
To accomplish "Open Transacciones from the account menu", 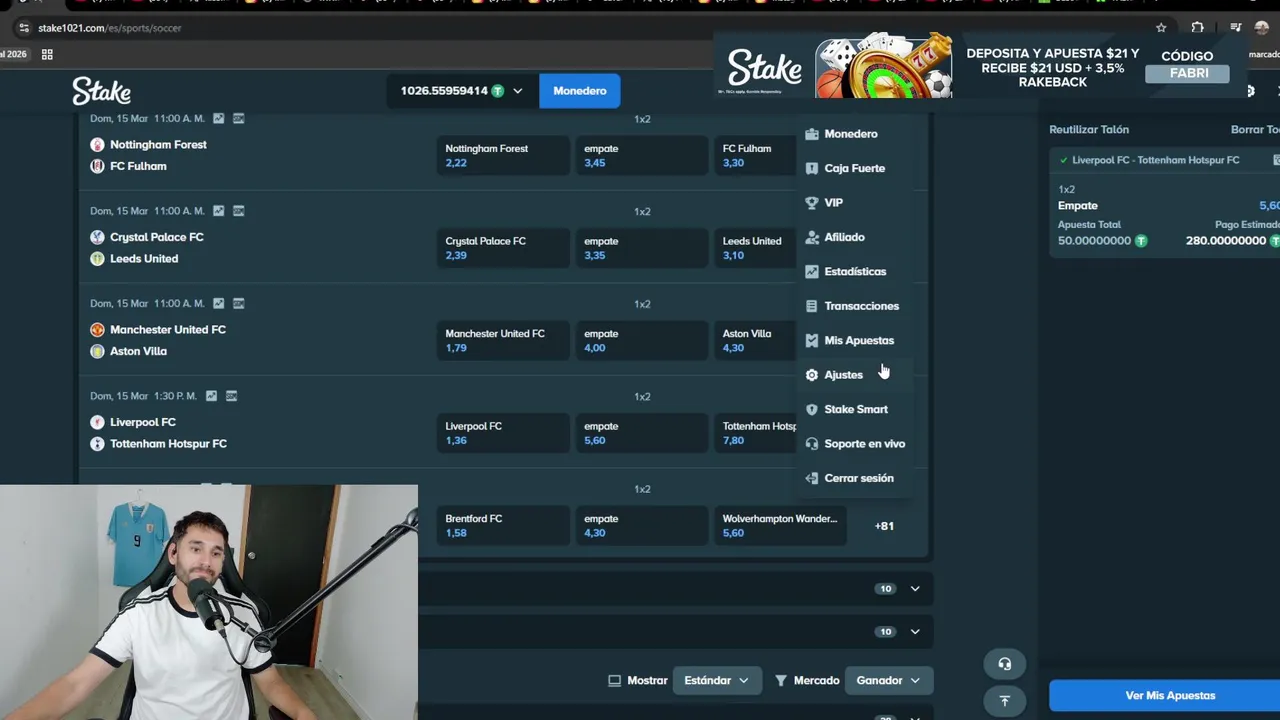I will (861, 306).
